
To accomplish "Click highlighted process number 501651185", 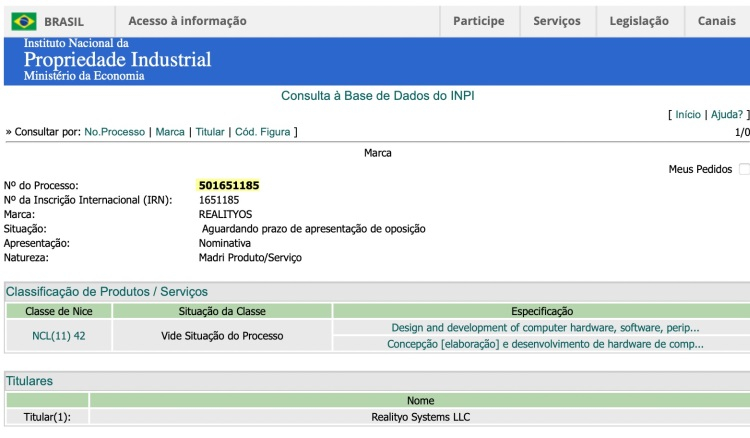I will 229,186.
